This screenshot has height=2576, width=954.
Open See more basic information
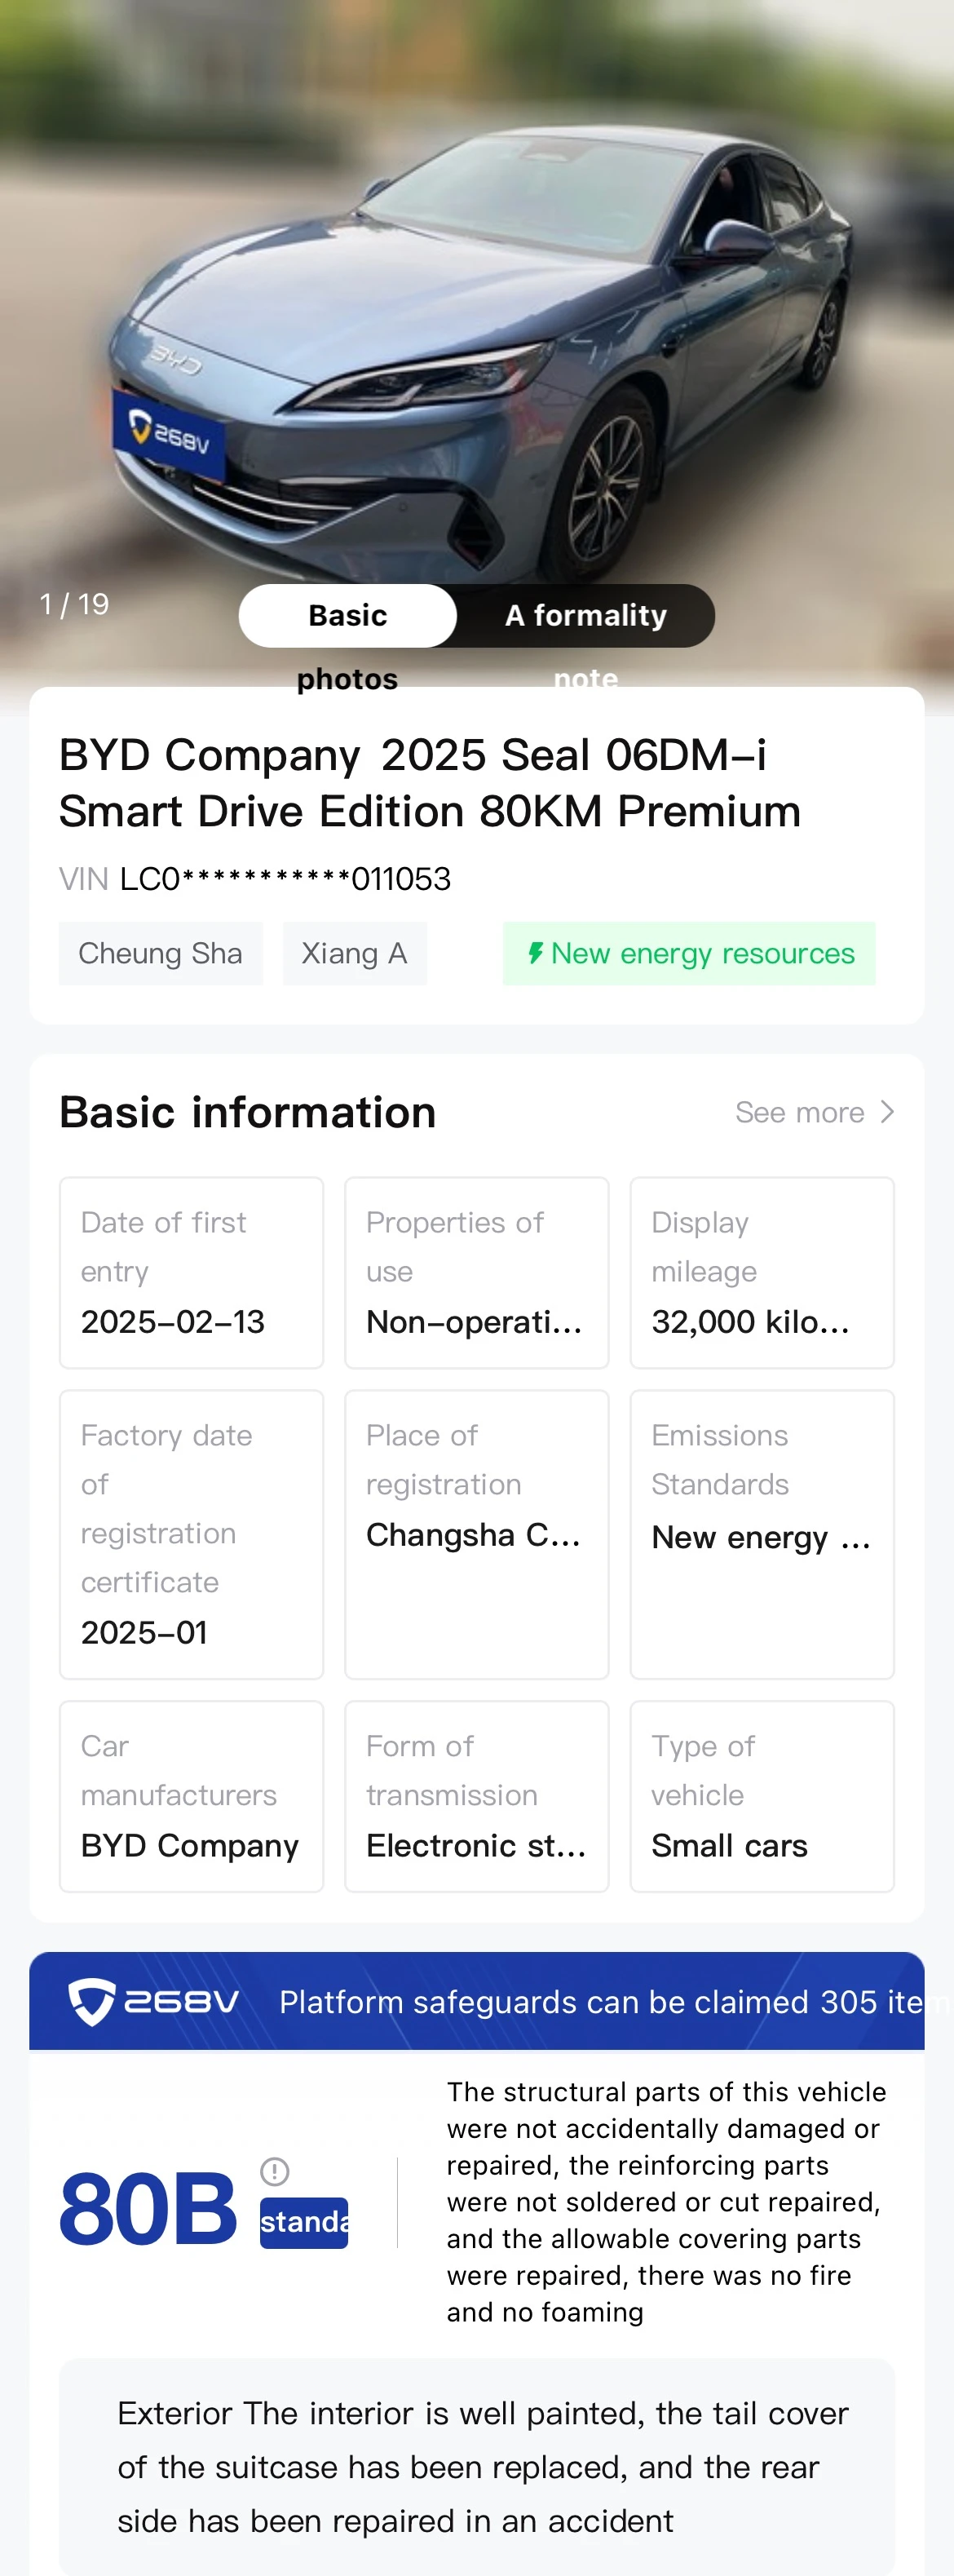[814, 1112]
